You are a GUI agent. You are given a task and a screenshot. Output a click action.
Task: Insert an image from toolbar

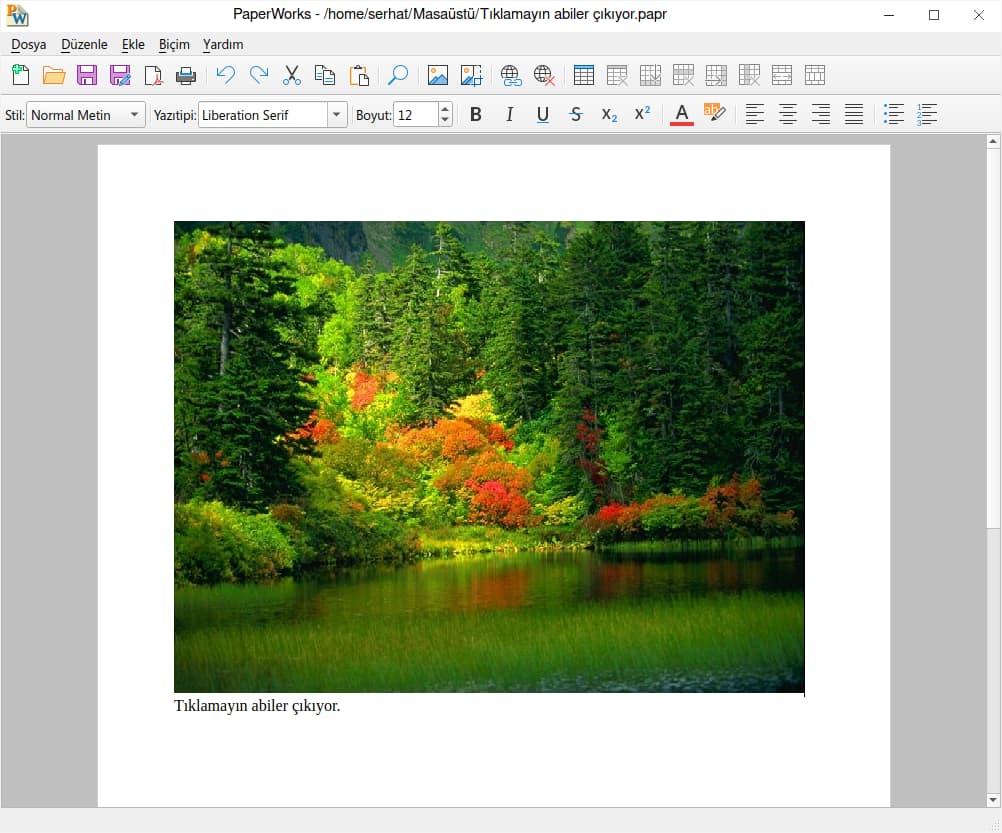438,75
